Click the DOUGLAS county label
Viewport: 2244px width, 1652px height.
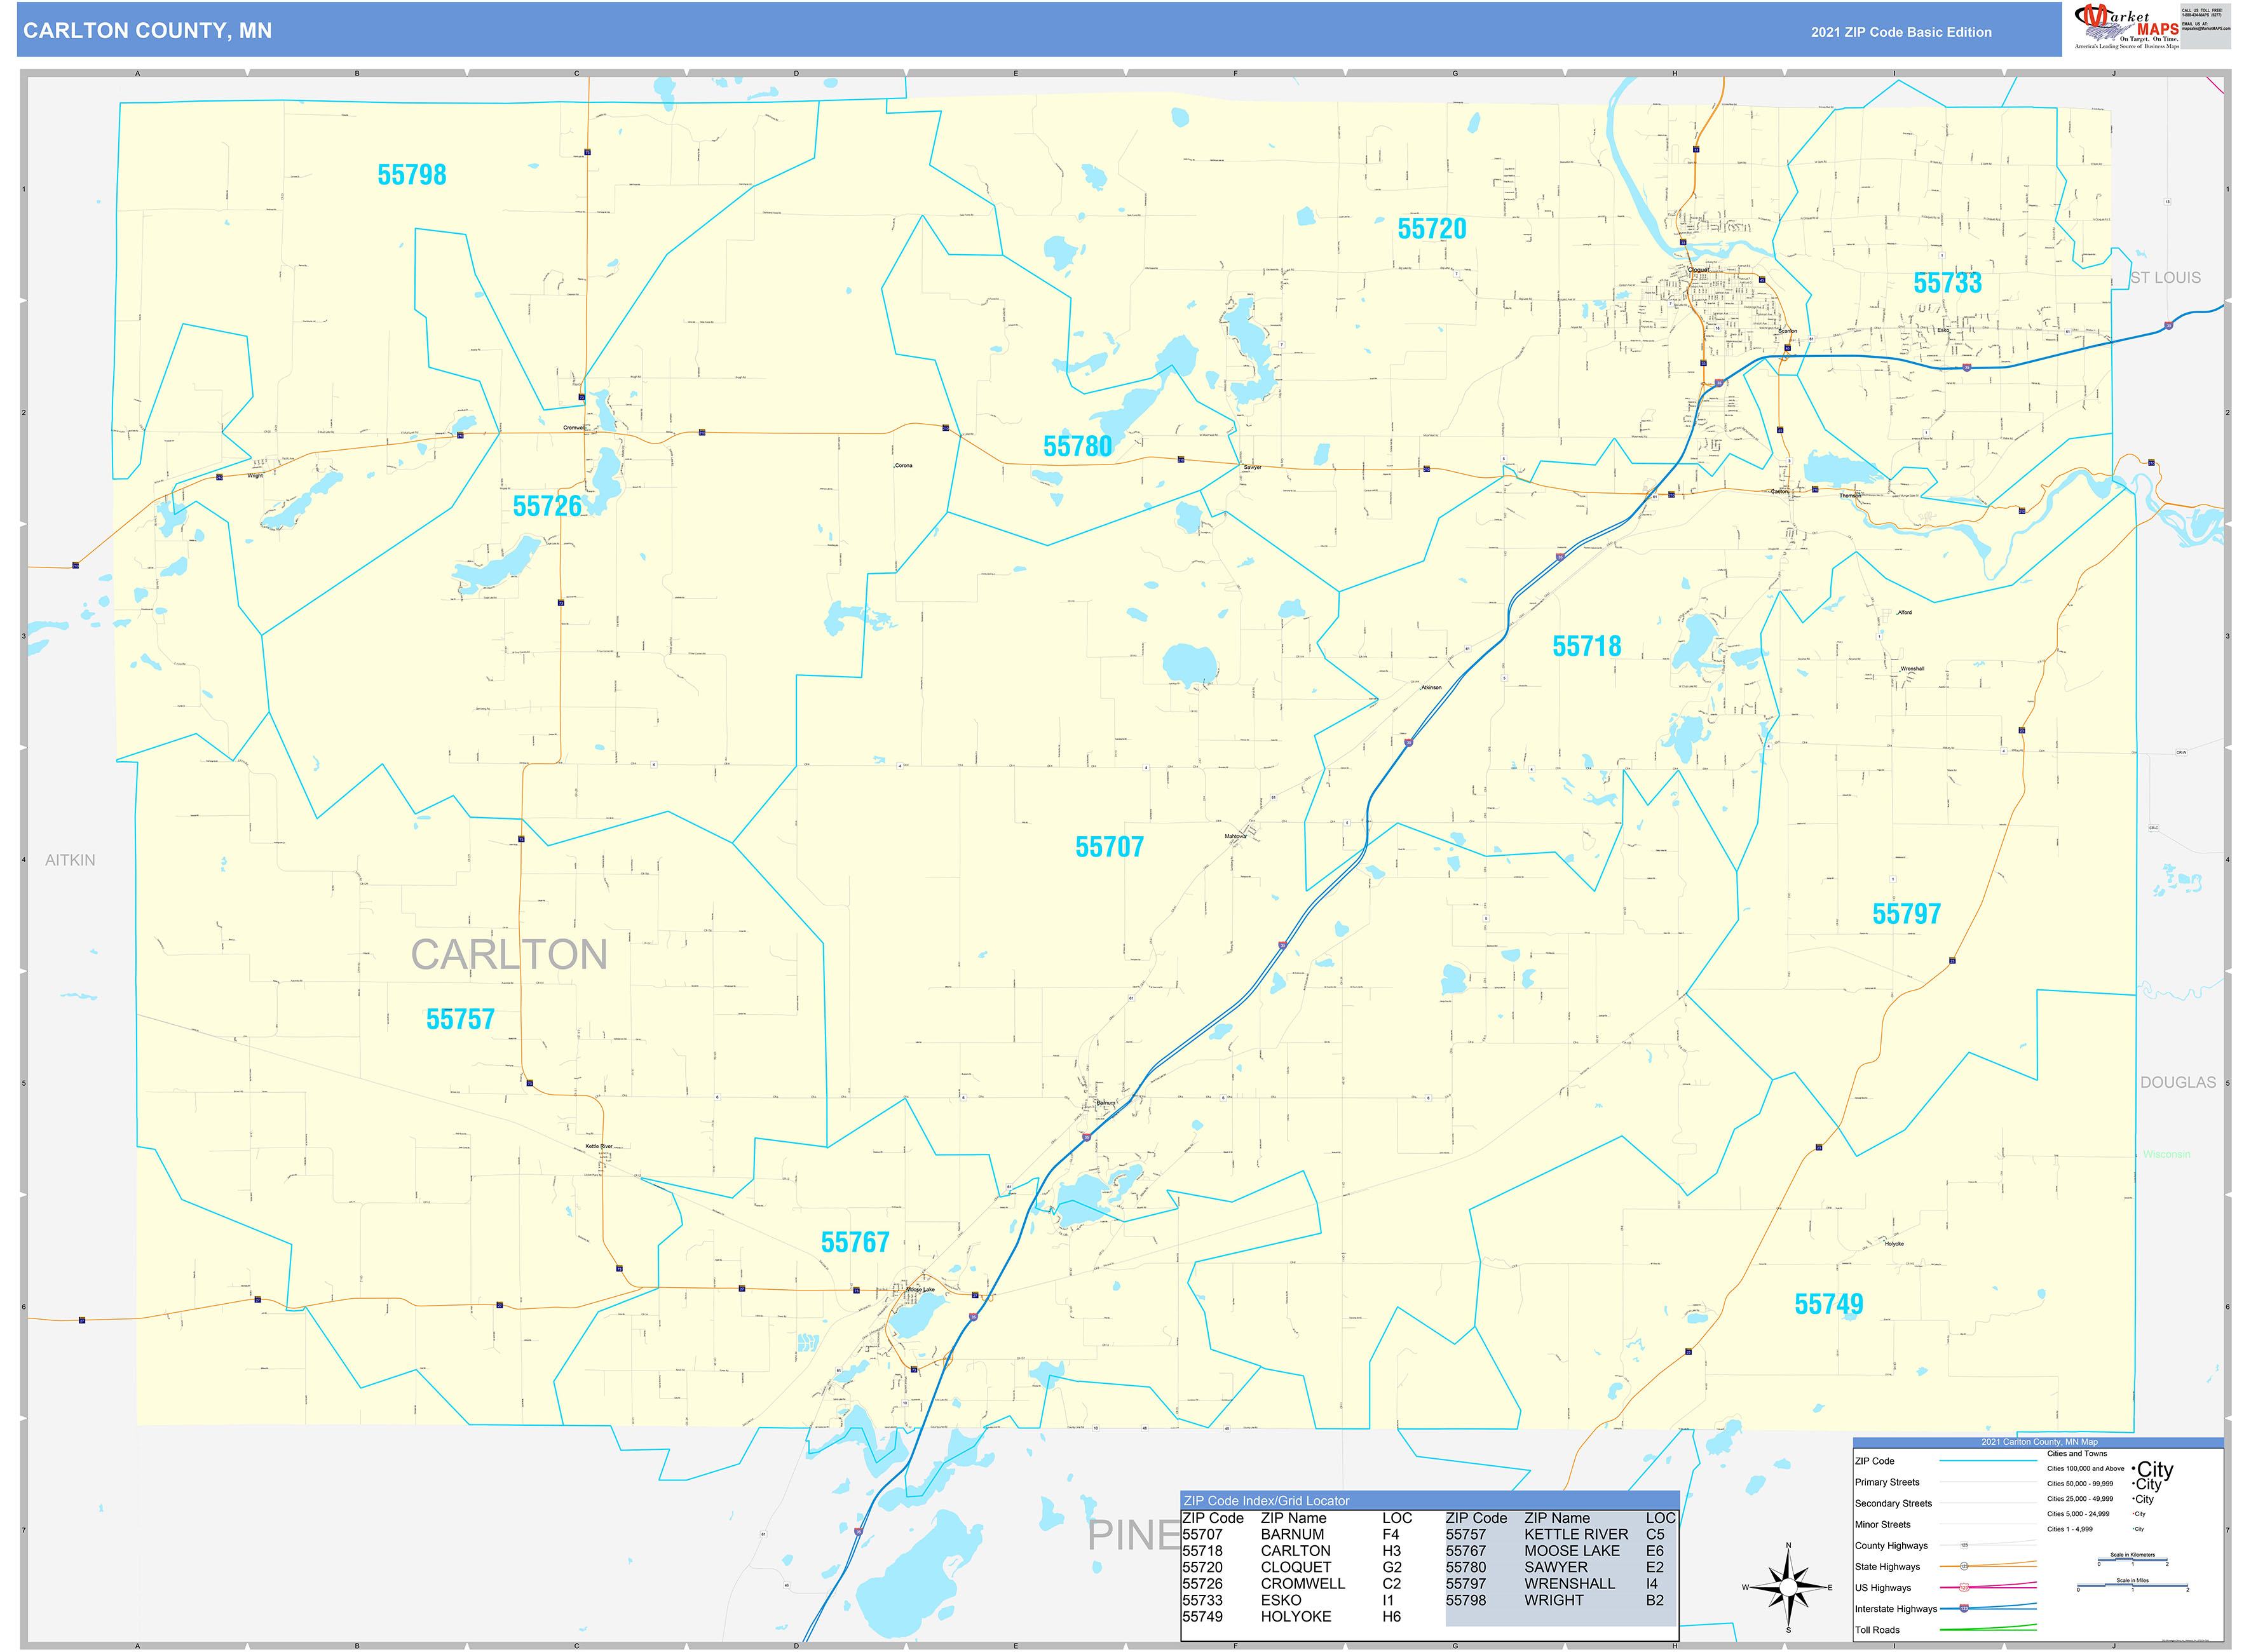2177,1082
